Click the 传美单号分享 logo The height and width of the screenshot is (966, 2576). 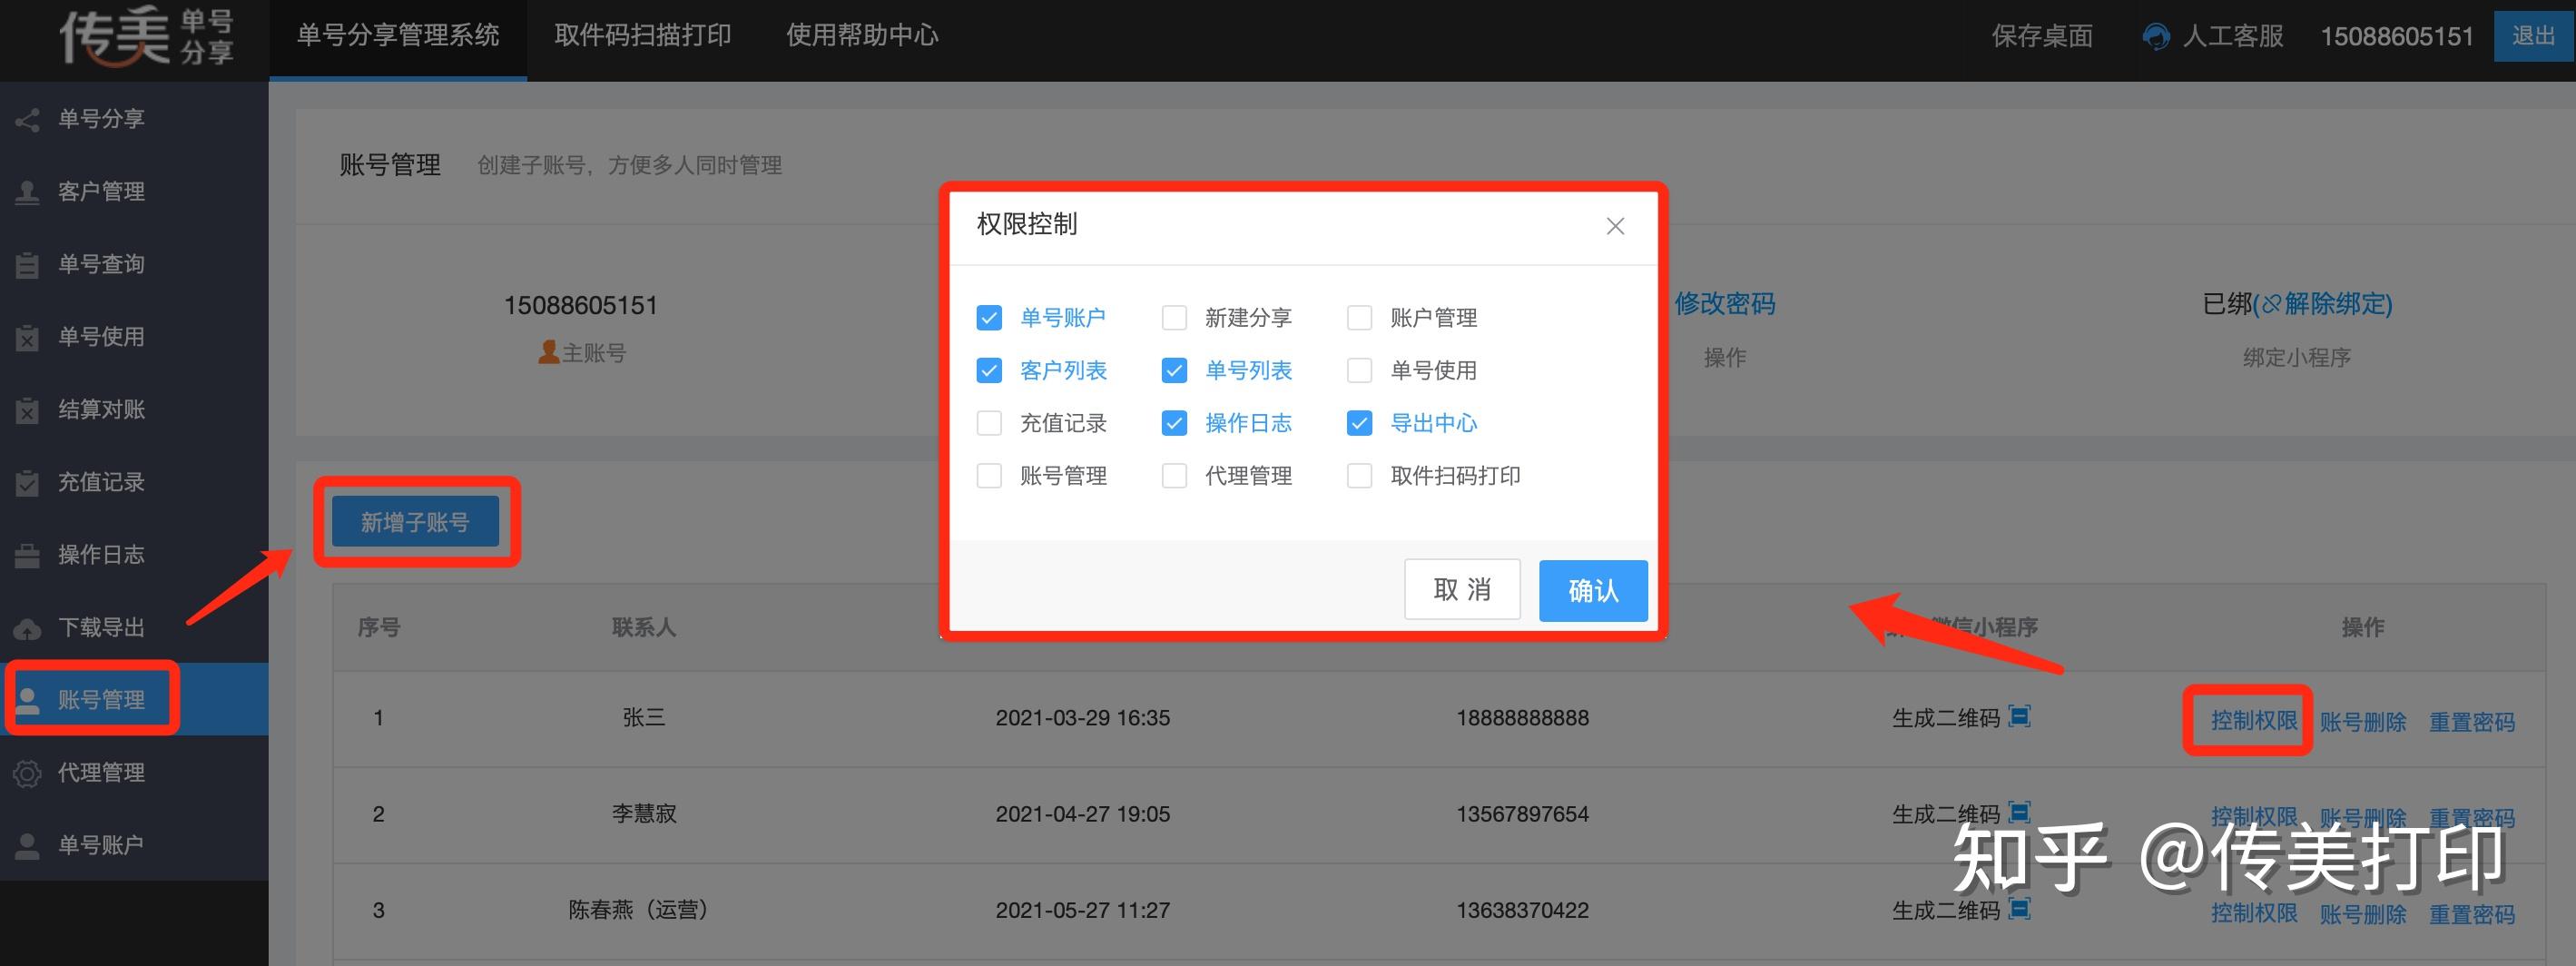click(147, 37)
